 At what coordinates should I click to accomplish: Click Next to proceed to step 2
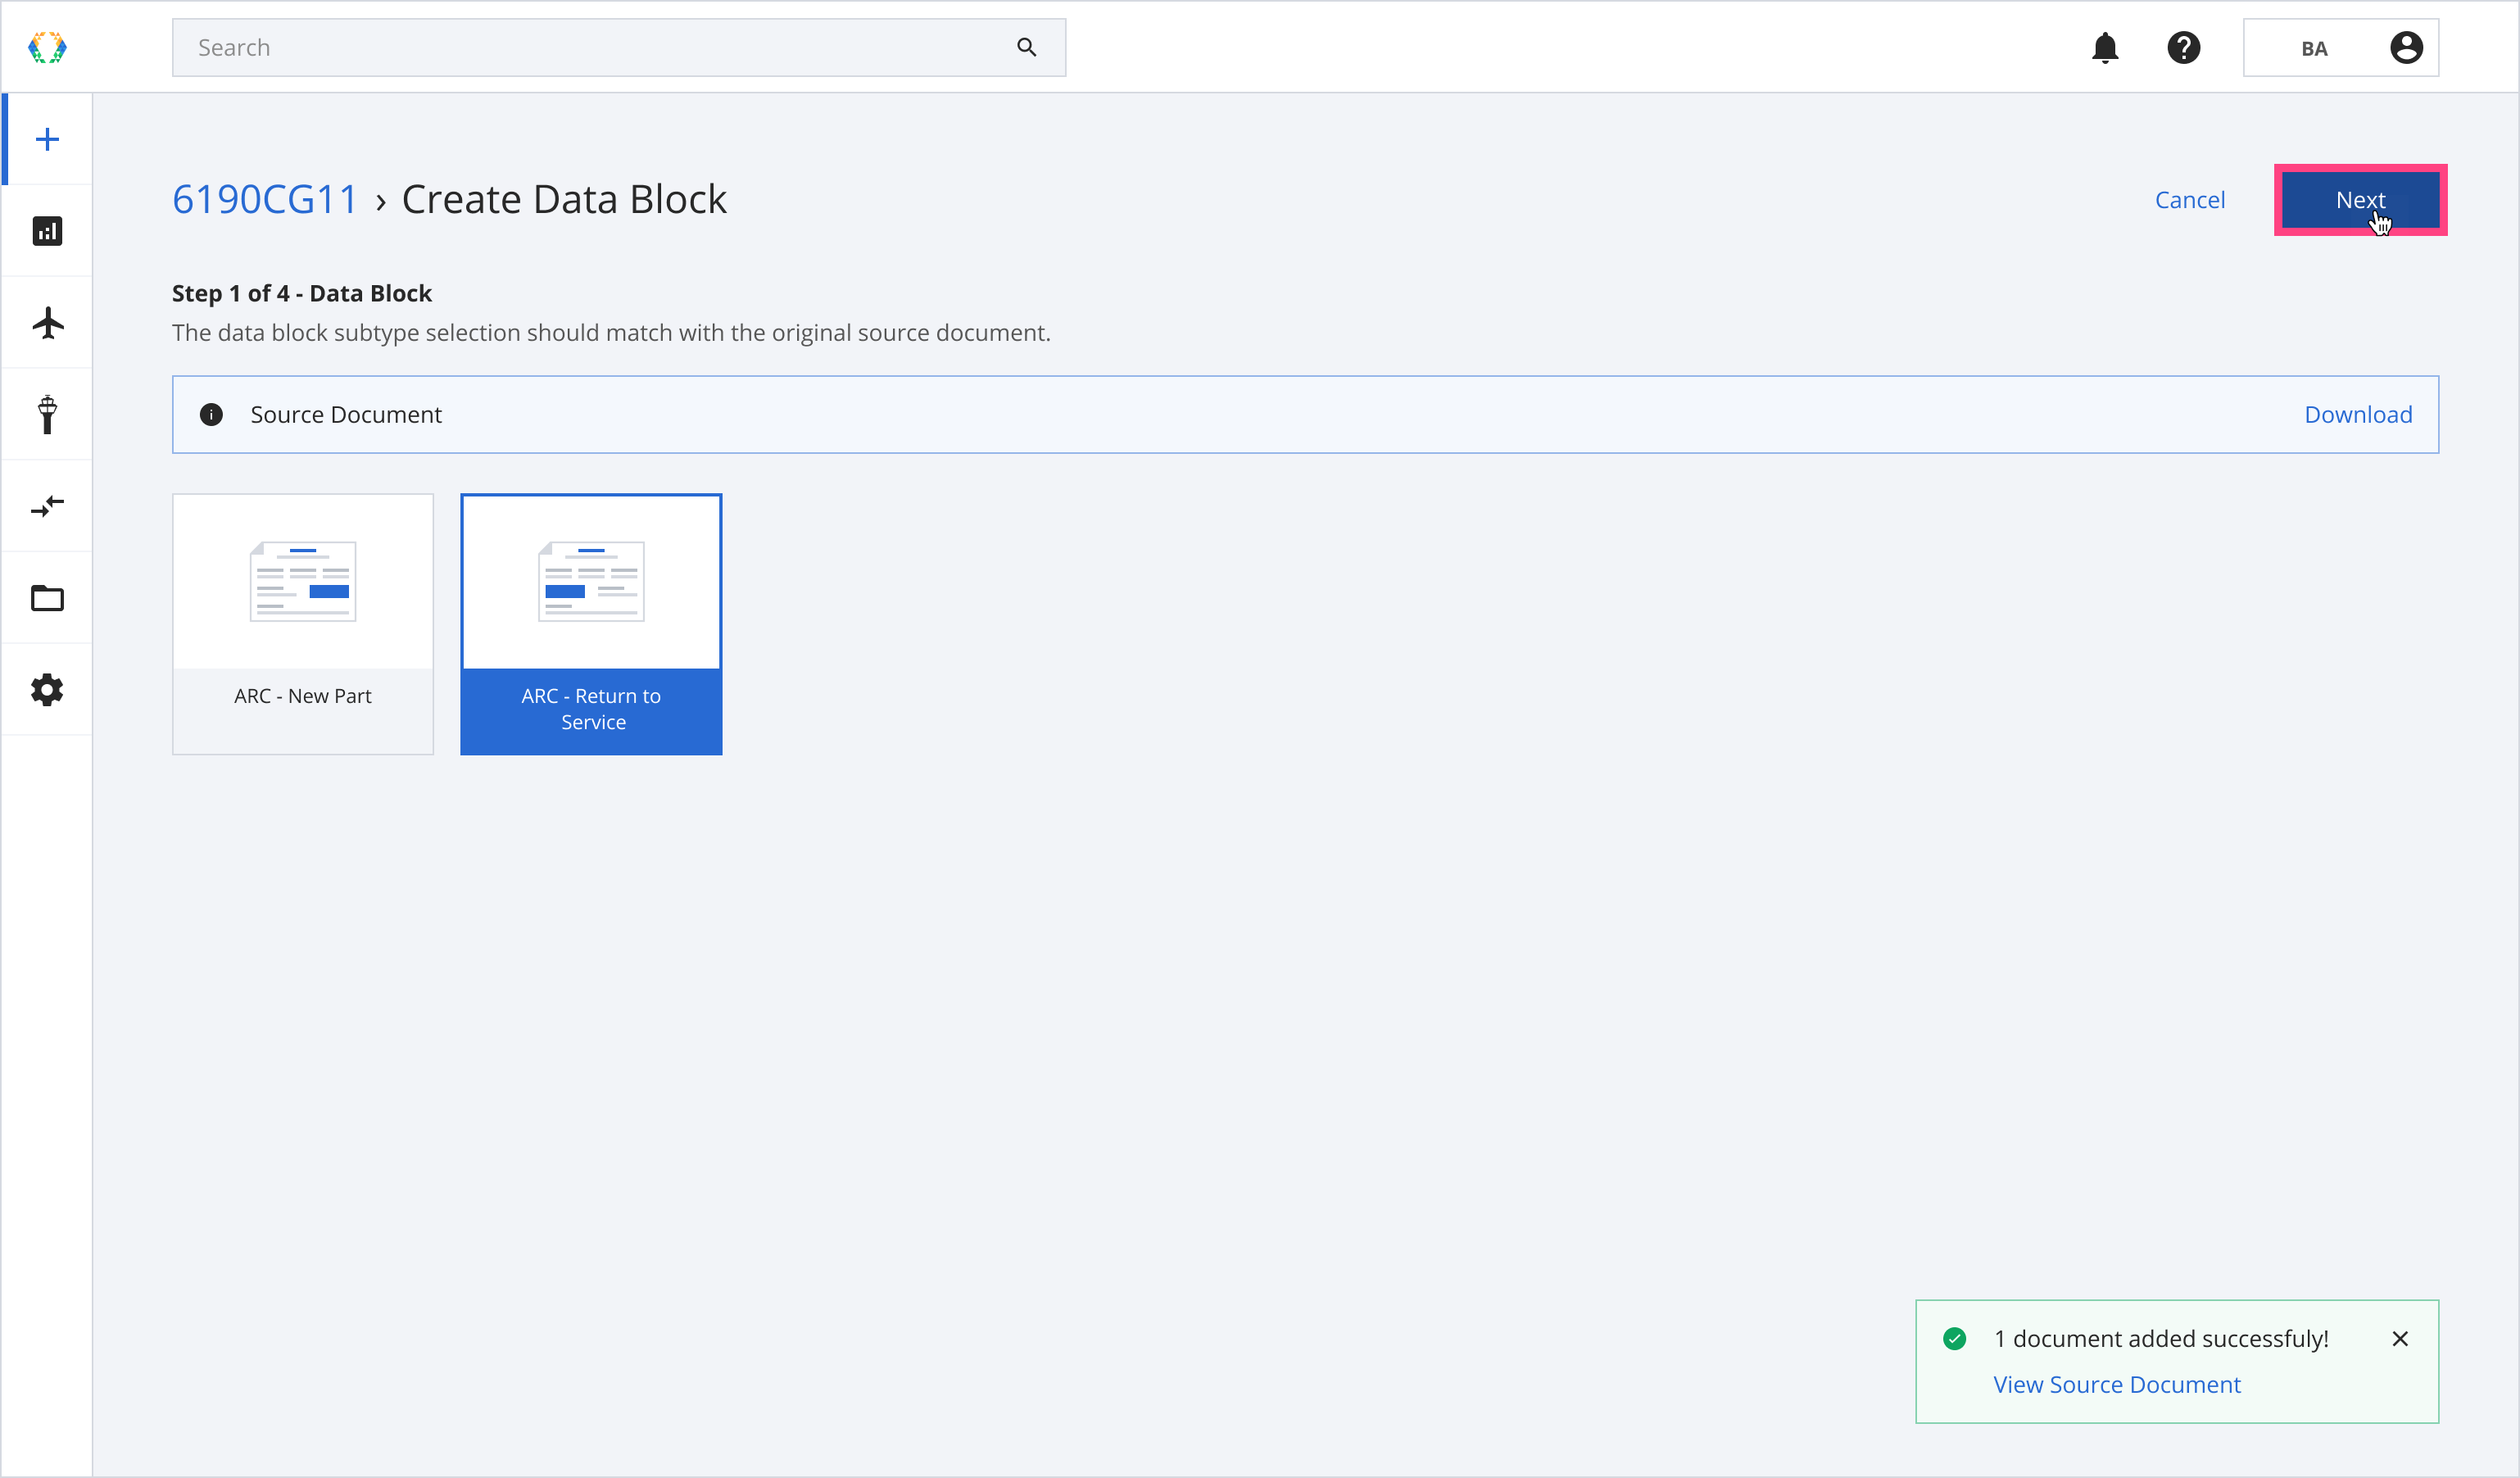pyautogui.click(x=2362, y=199)
